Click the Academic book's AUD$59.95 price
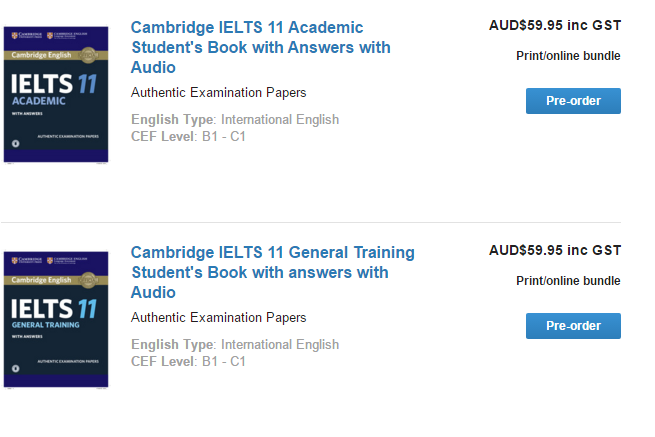This screenshot has width=655, height=437. click(554, 26)
